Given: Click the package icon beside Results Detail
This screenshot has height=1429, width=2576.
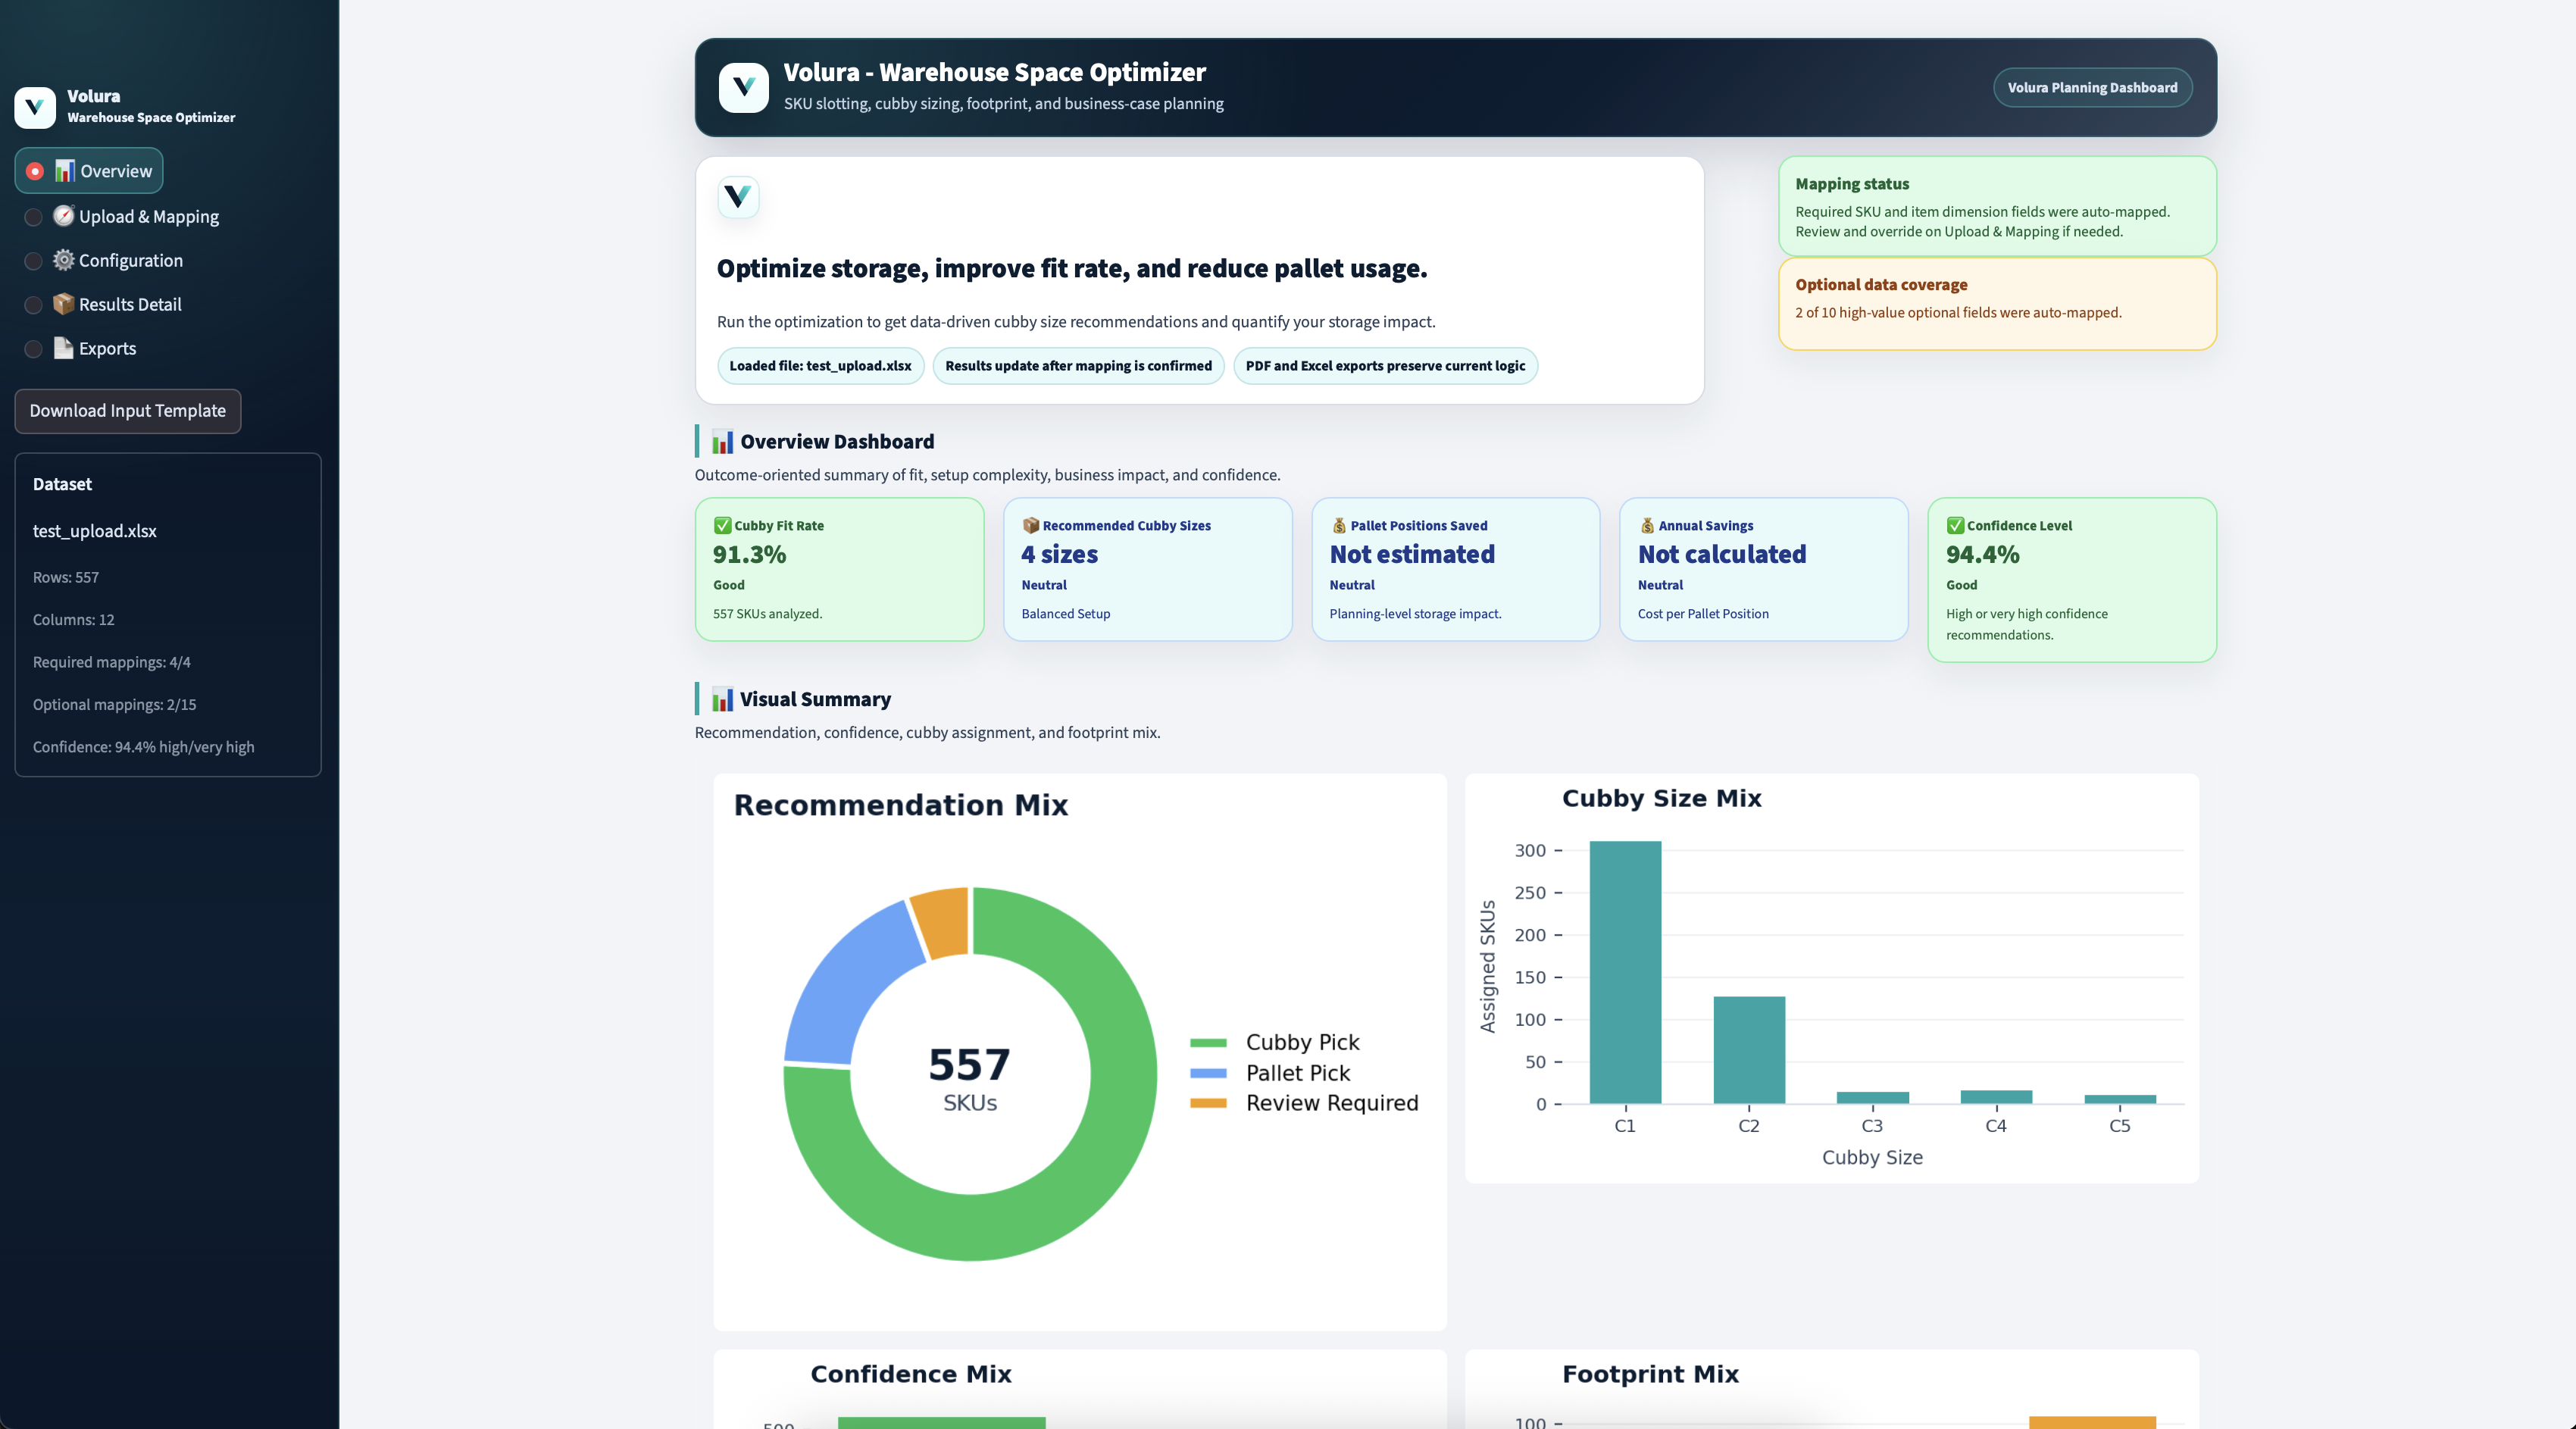Looking at the screenshot, I should coord(64,304).
